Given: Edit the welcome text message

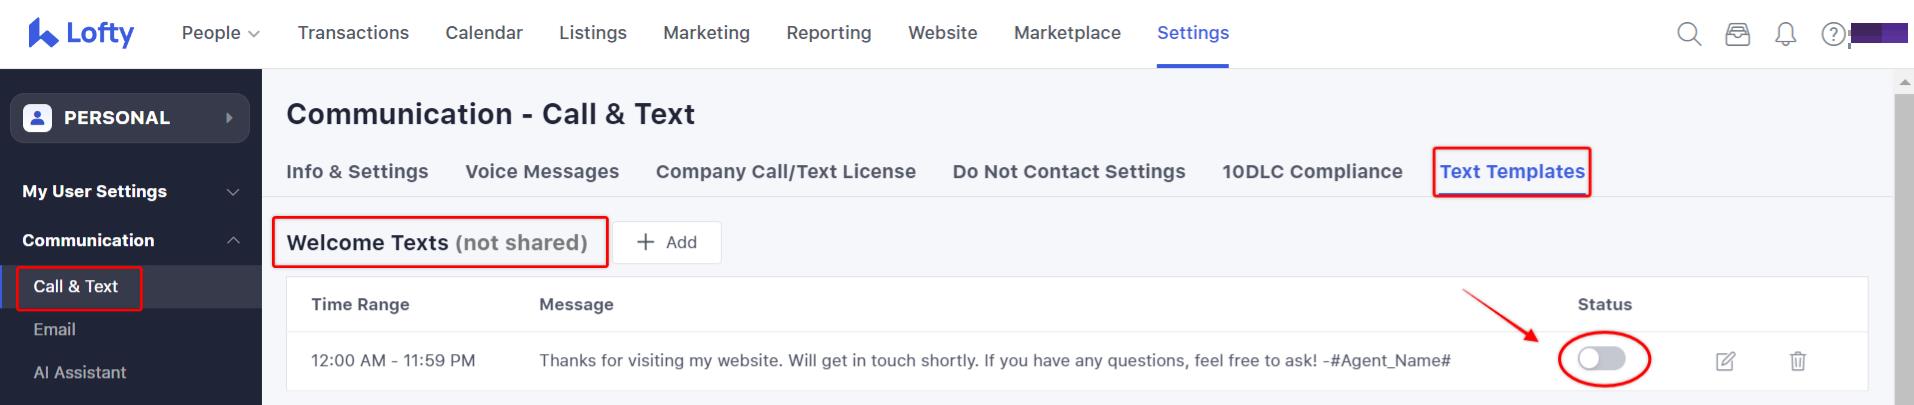Looking at the screenshot, I should (x=1726, y=361).
